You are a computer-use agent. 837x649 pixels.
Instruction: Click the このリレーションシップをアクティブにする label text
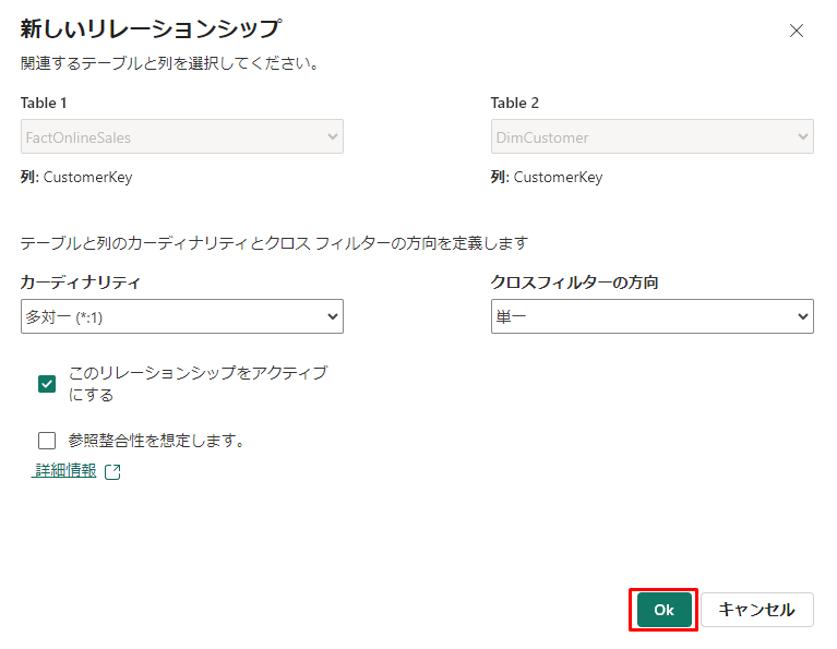(197, 384)
